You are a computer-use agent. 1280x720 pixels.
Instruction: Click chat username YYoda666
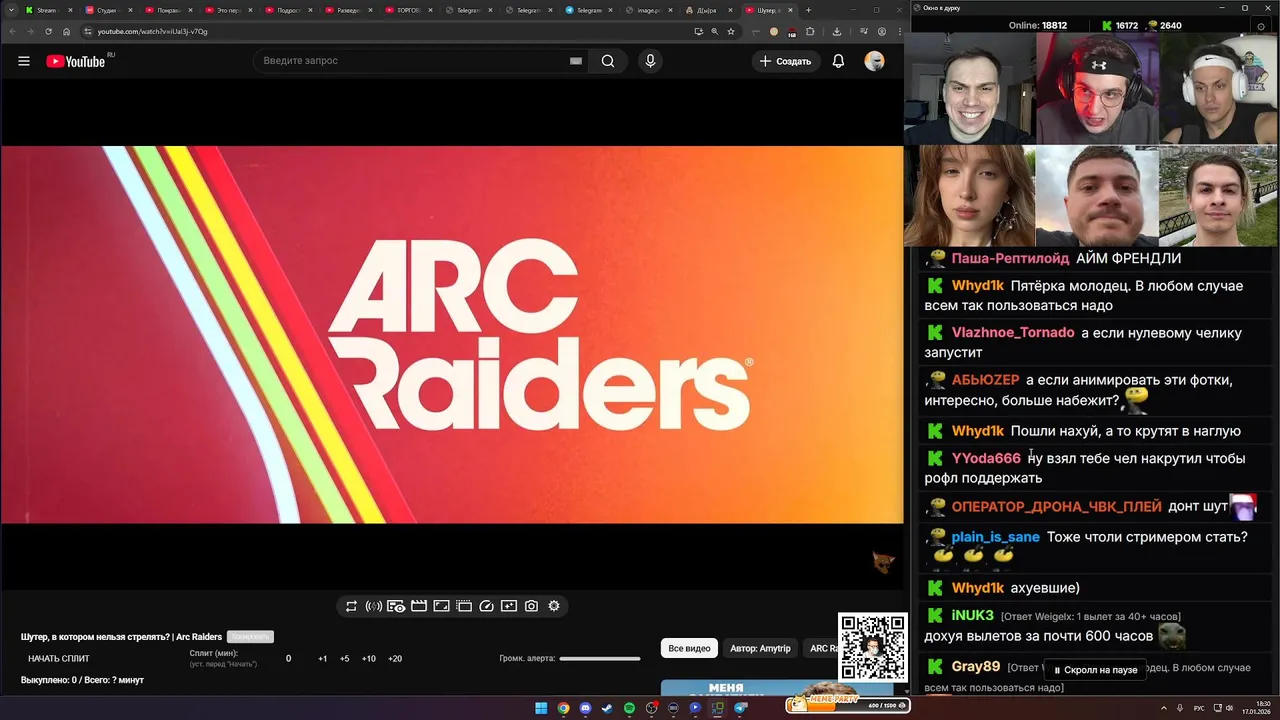click(986, 459)
